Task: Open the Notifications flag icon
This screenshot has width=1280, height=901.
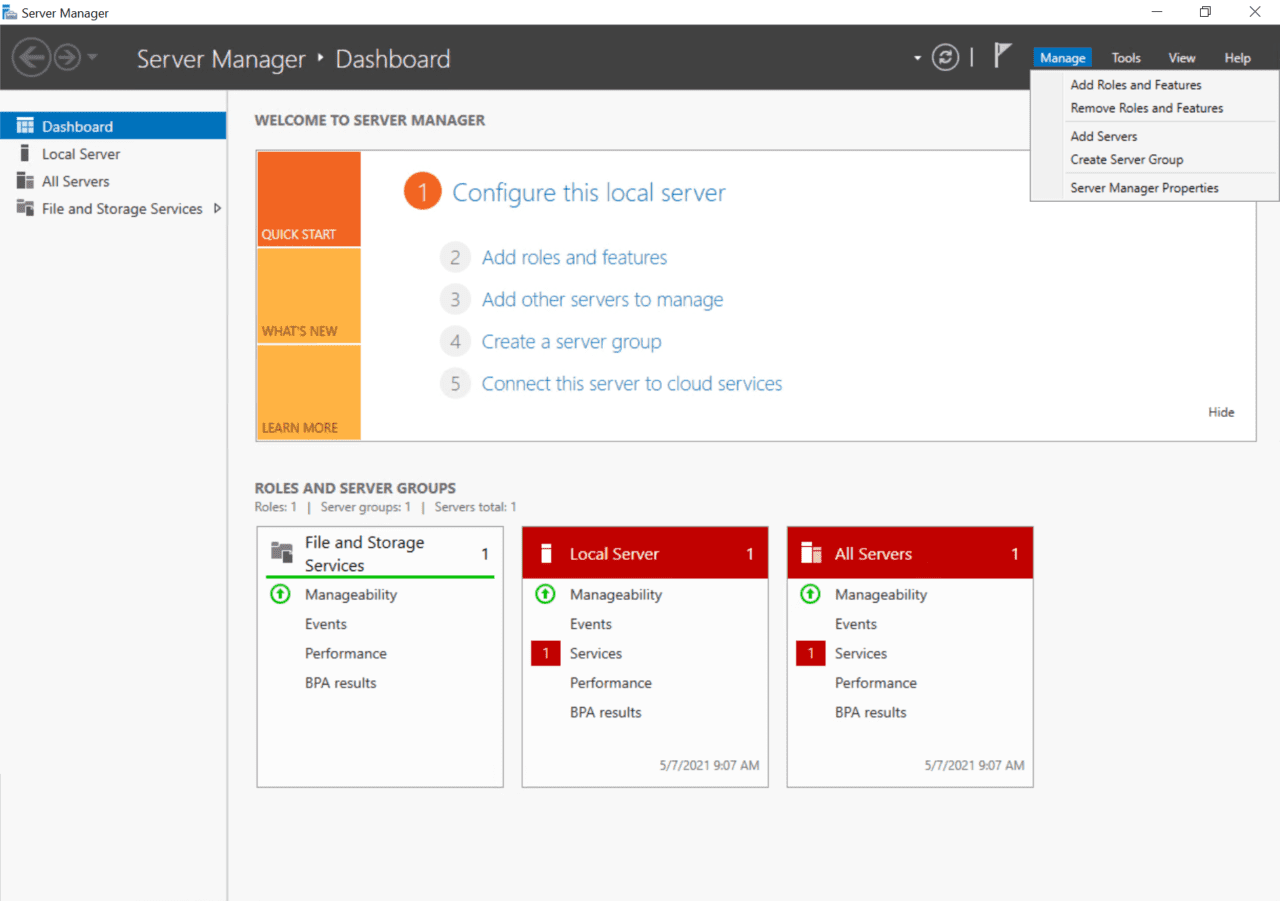Action: [1002, 56]
